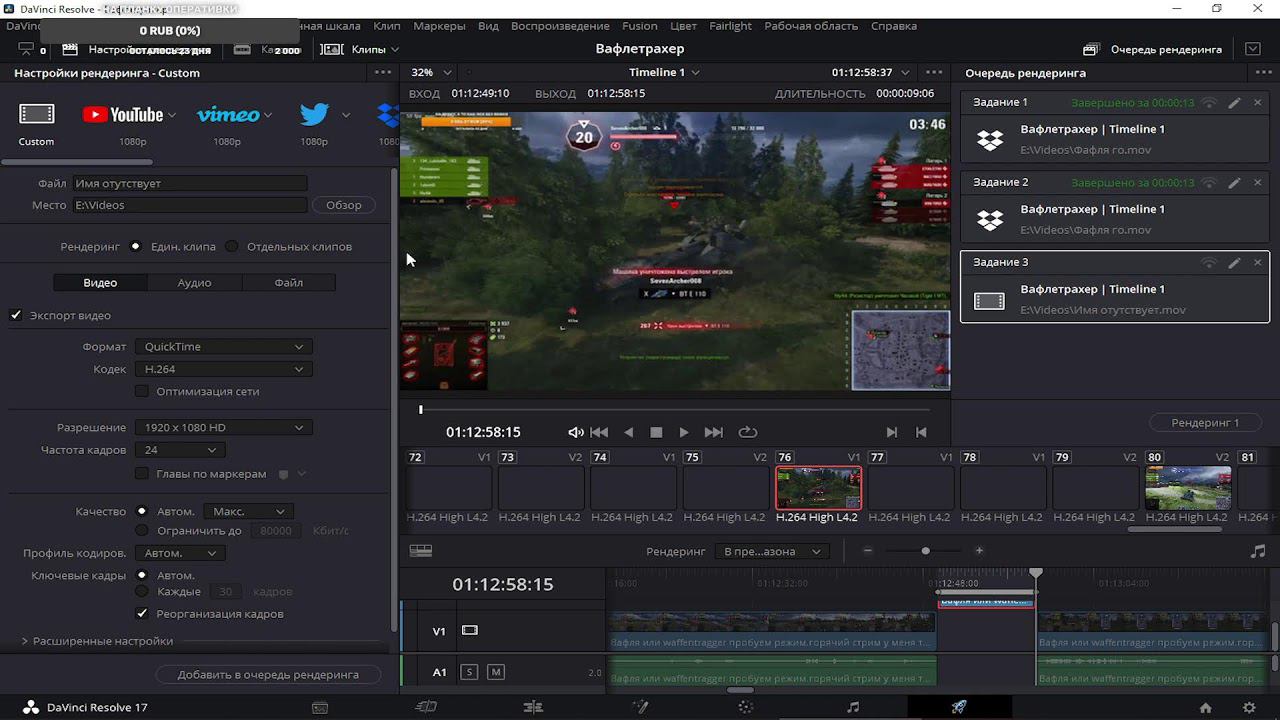The width and height of the screenshot is (1280, 720).
Task: Select Ограничить до quality option
Action: (x=142, y=530)
